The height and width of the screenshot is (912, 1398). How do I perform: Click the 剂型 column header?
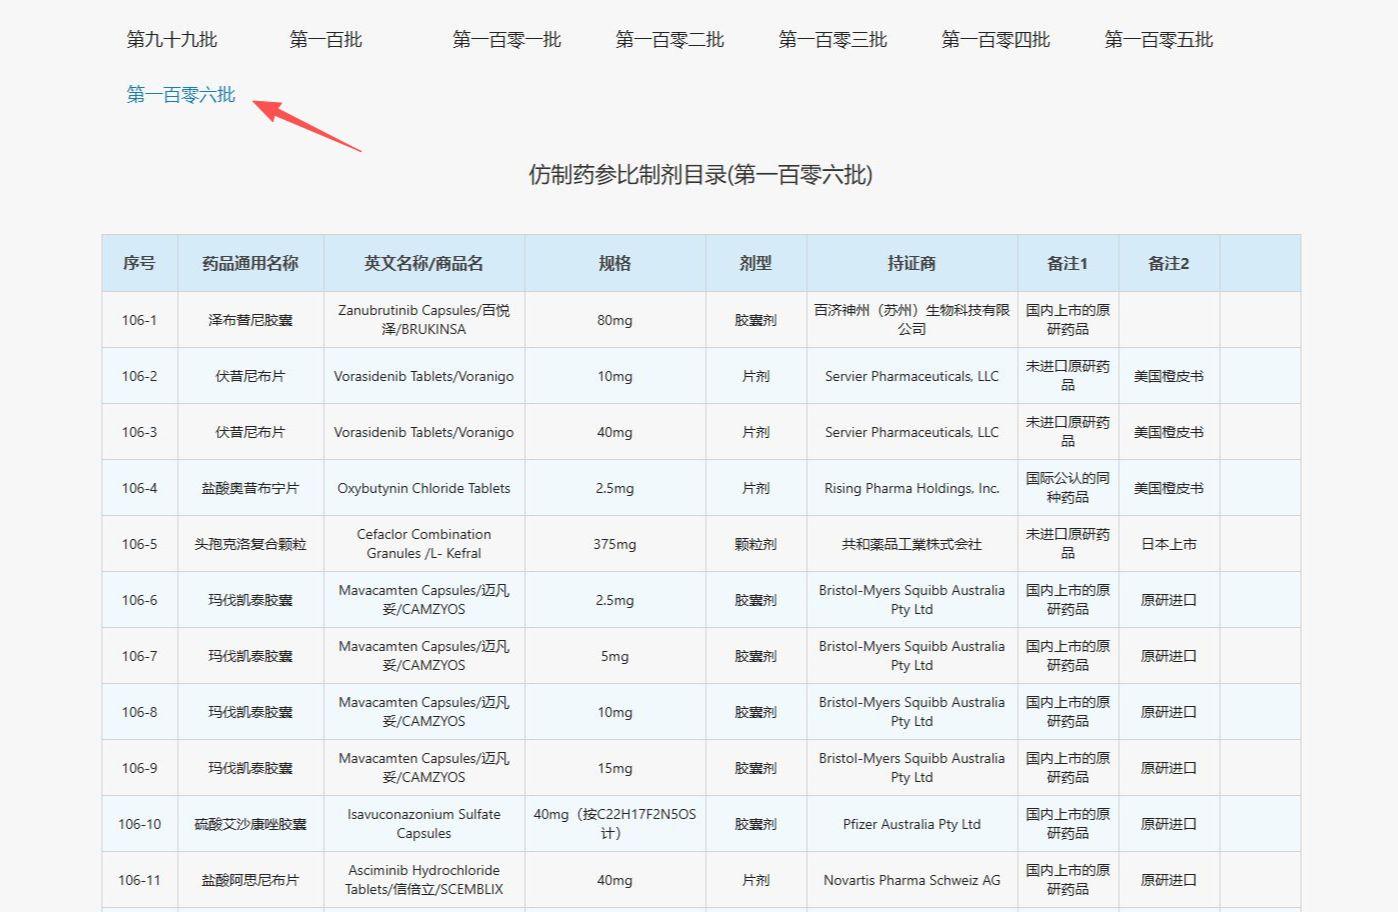pos(756,263)
